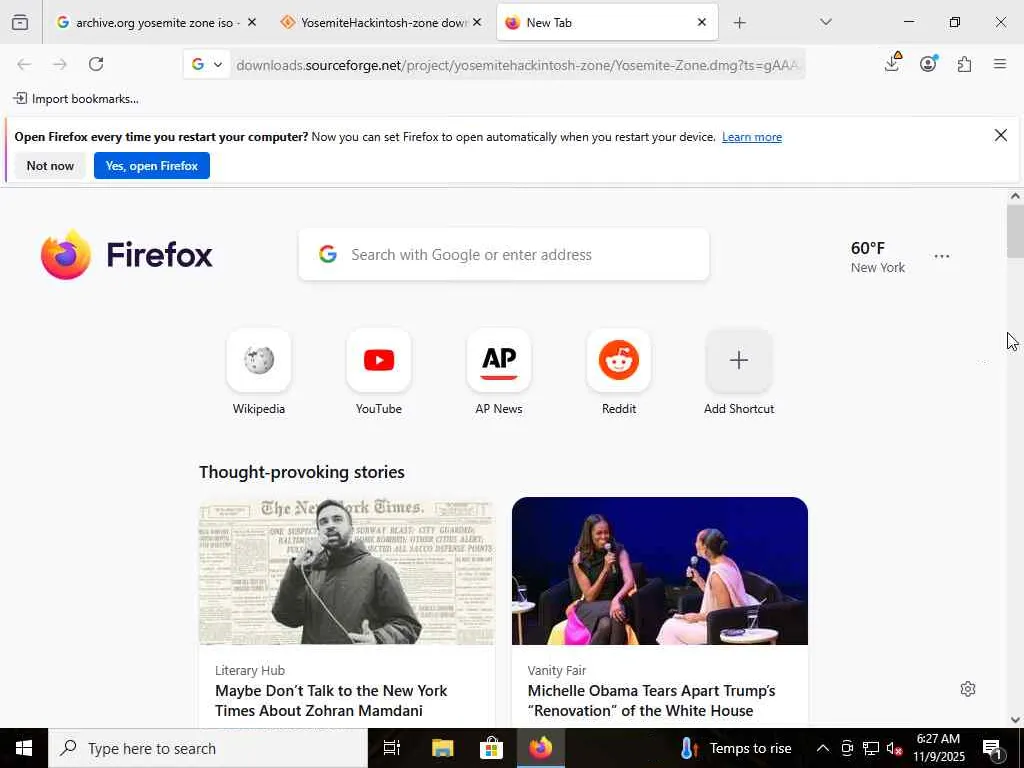Open Michelle Obama story headline
Viewport: 1024px width, 768px height.
[x=652, y=701]
